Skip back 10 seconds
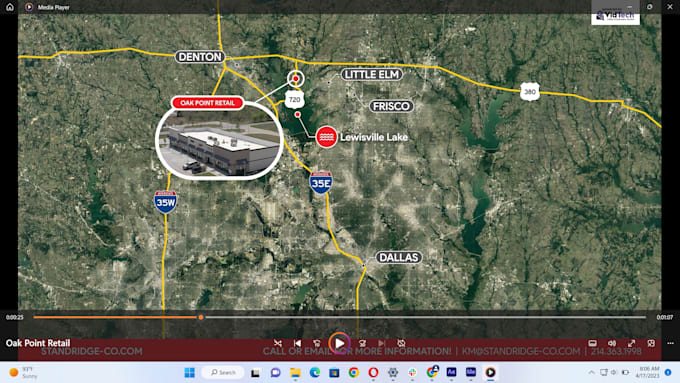 [317, 343]
